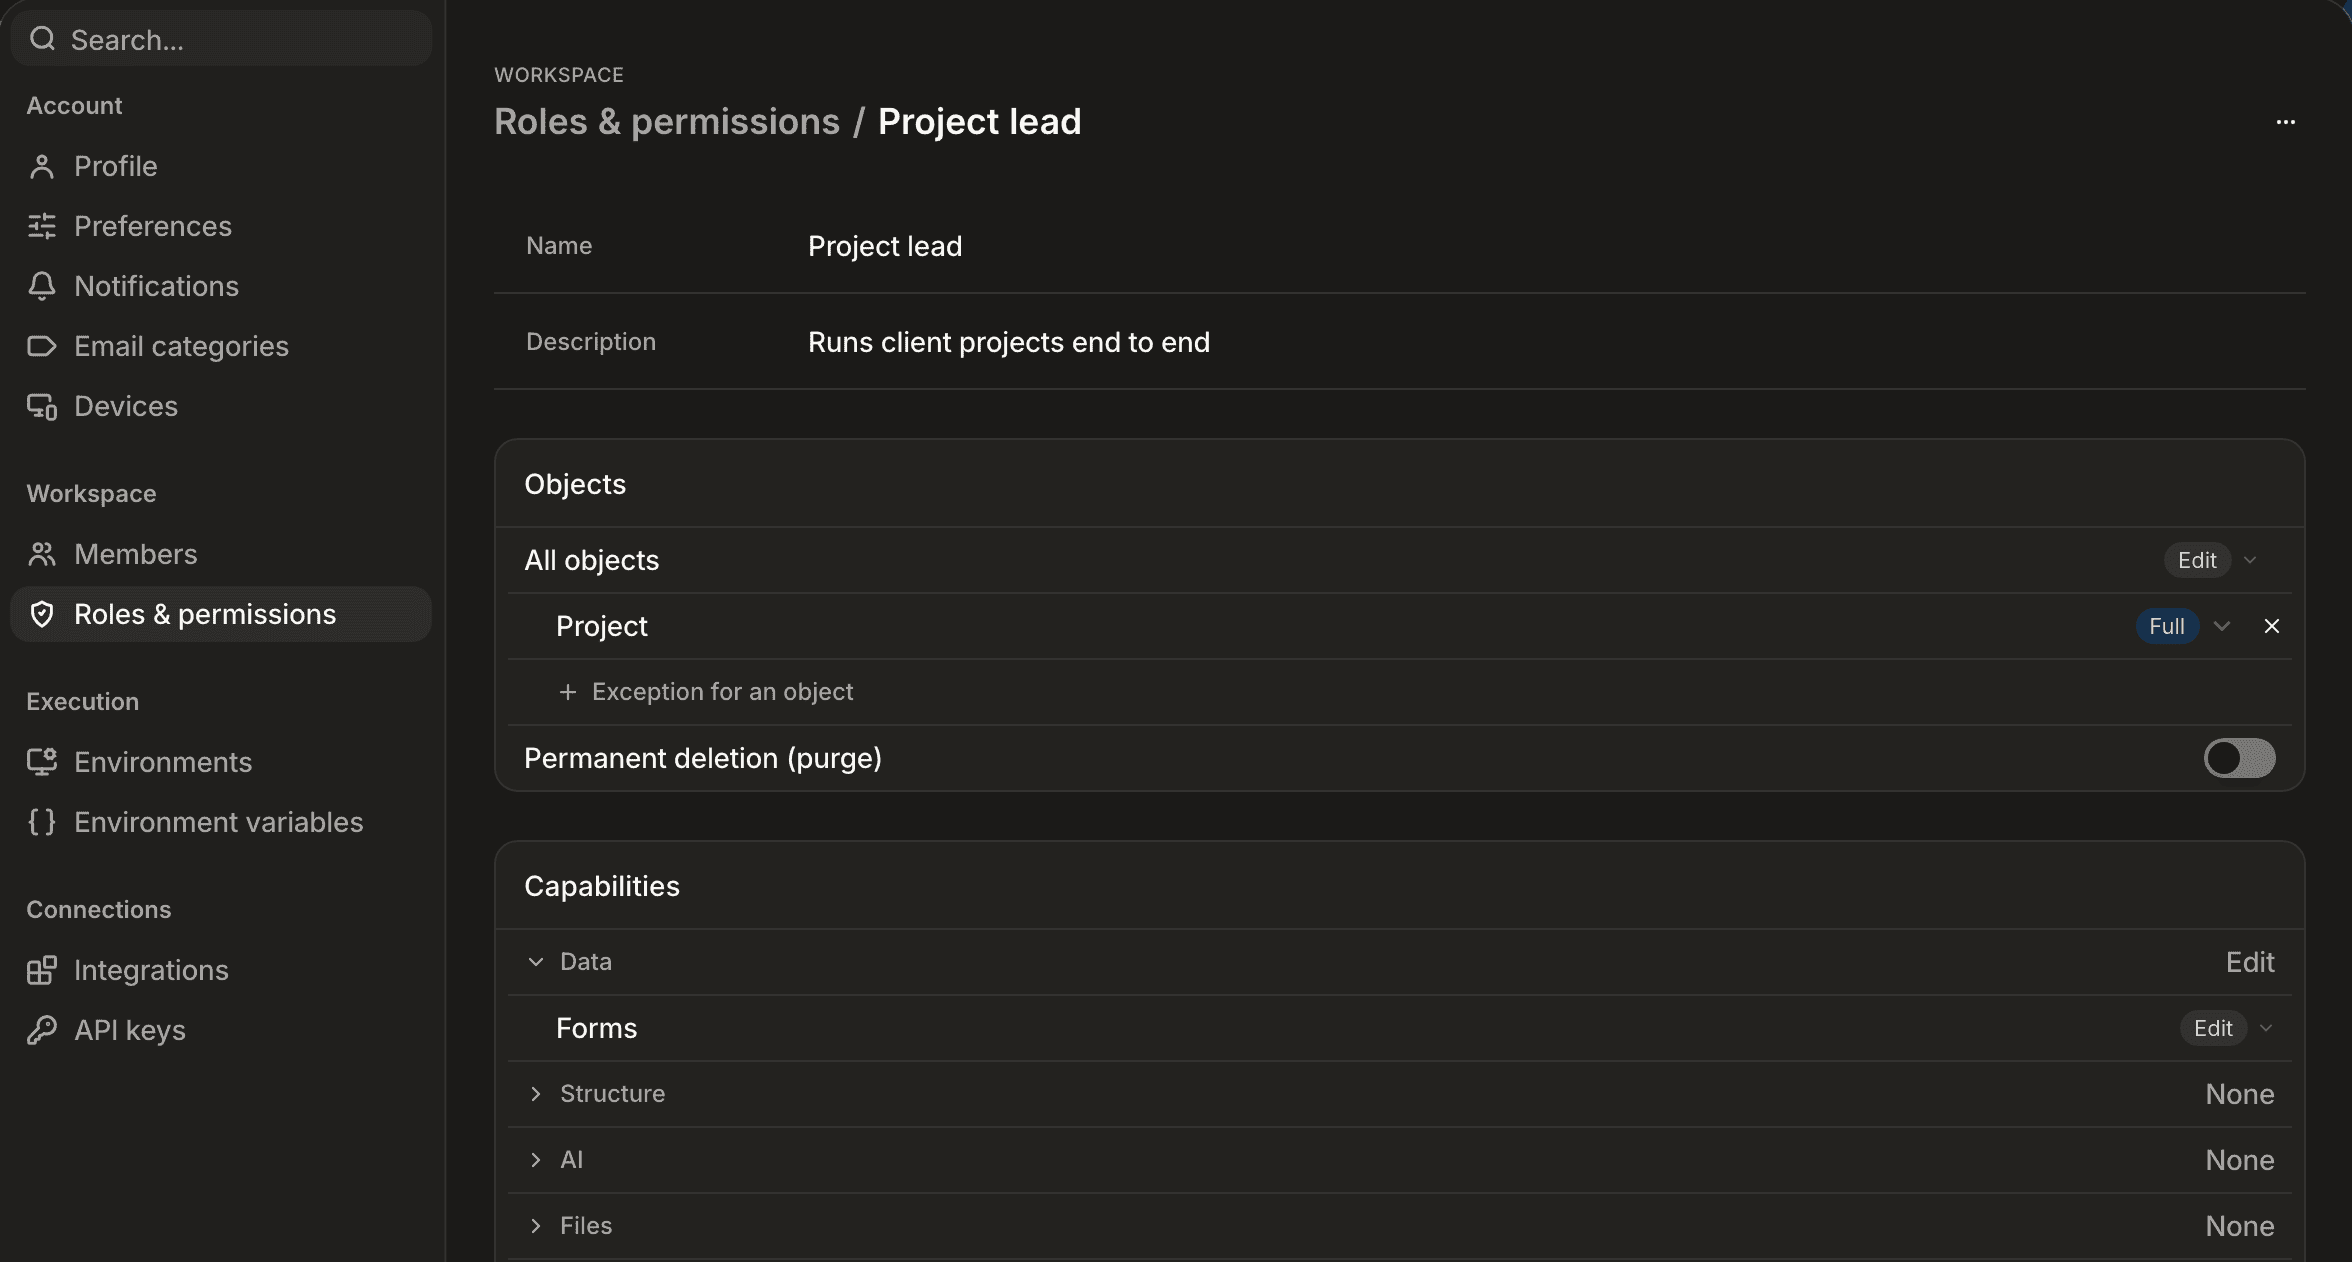
Task: Click the Data group Edit value
Action: (x=2250, y=962)
